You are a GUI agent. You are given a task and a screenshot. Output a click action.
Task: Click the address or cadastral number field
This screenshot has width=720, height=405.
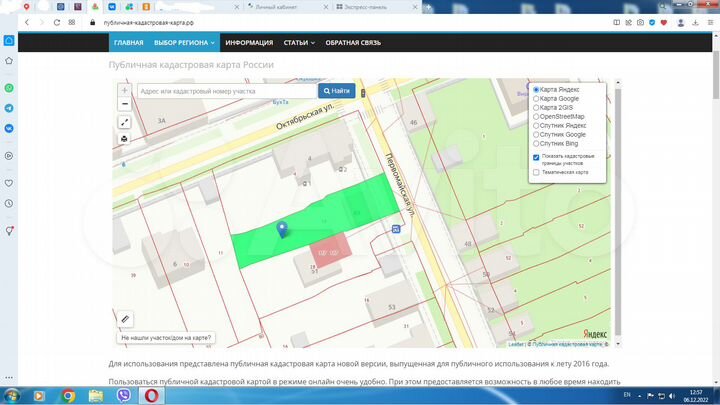[227, 91]
